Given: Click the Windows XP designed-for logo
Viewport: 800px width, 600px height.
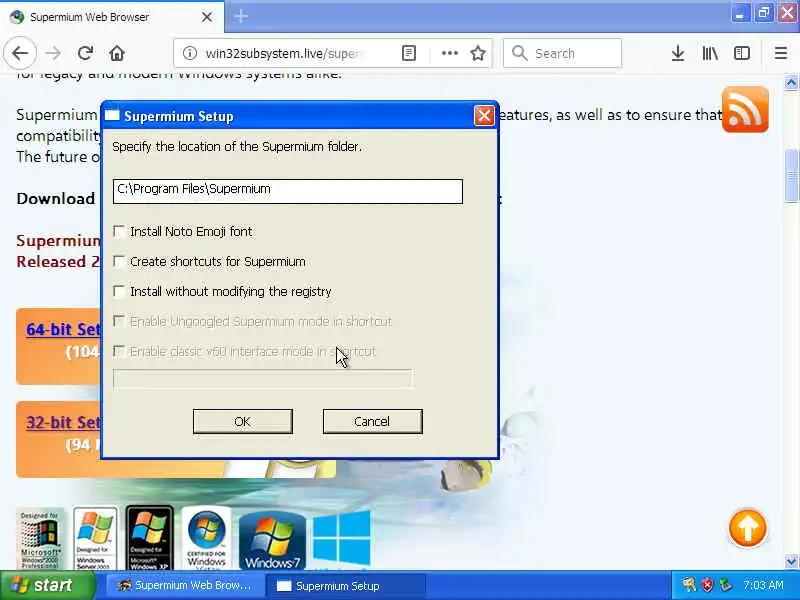Looking at the screenshot, I should pos(149,538).
